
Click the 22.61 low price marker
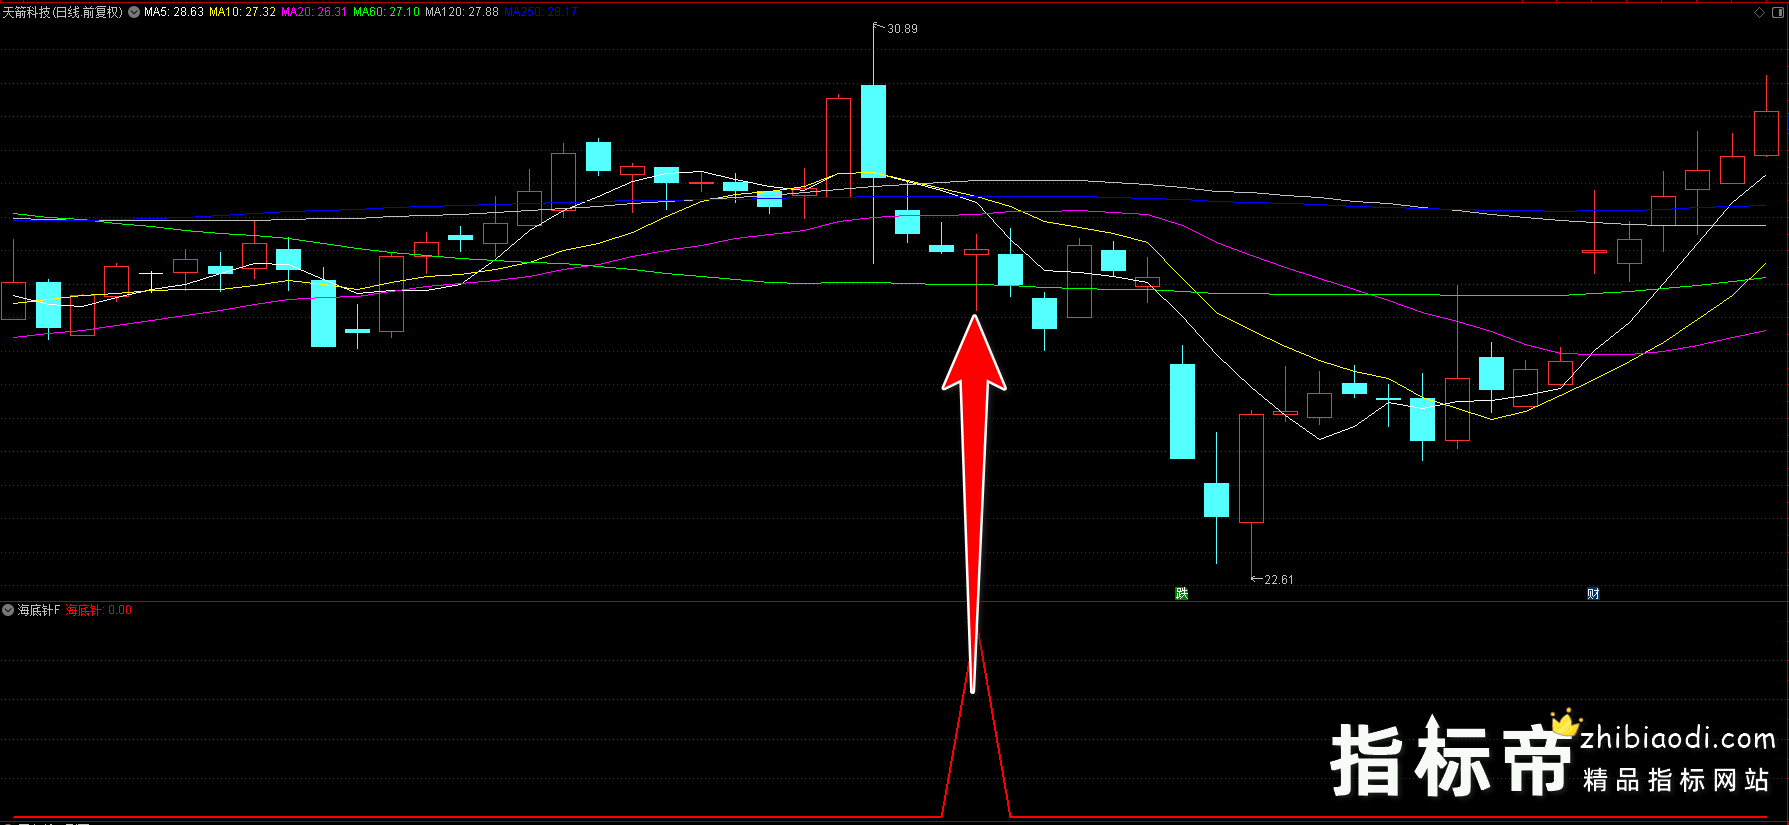coord(1278,580)
